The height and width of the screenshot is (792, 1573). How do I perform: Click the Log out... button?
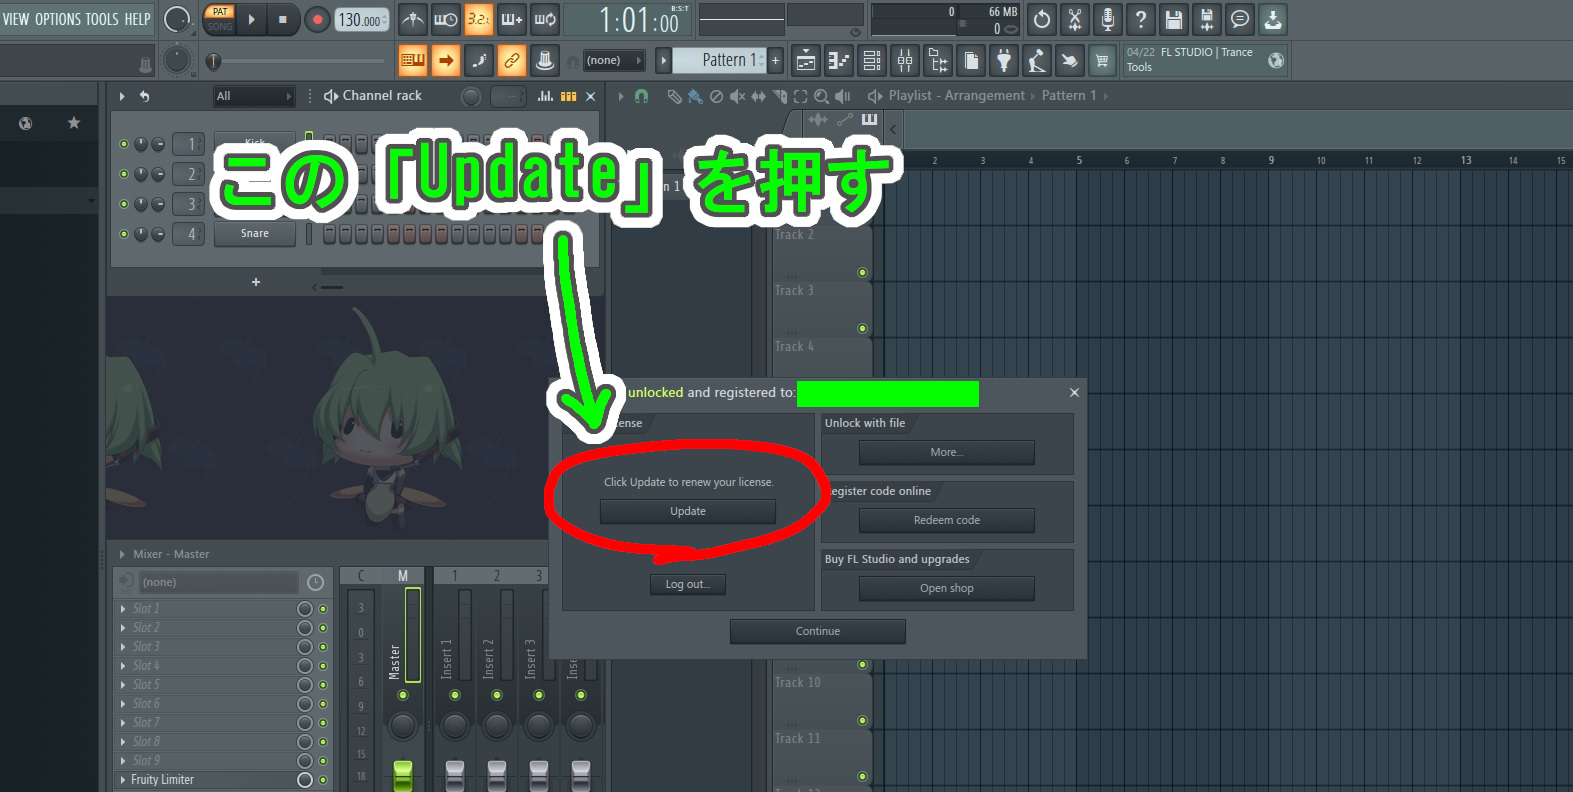pos(688,585)
